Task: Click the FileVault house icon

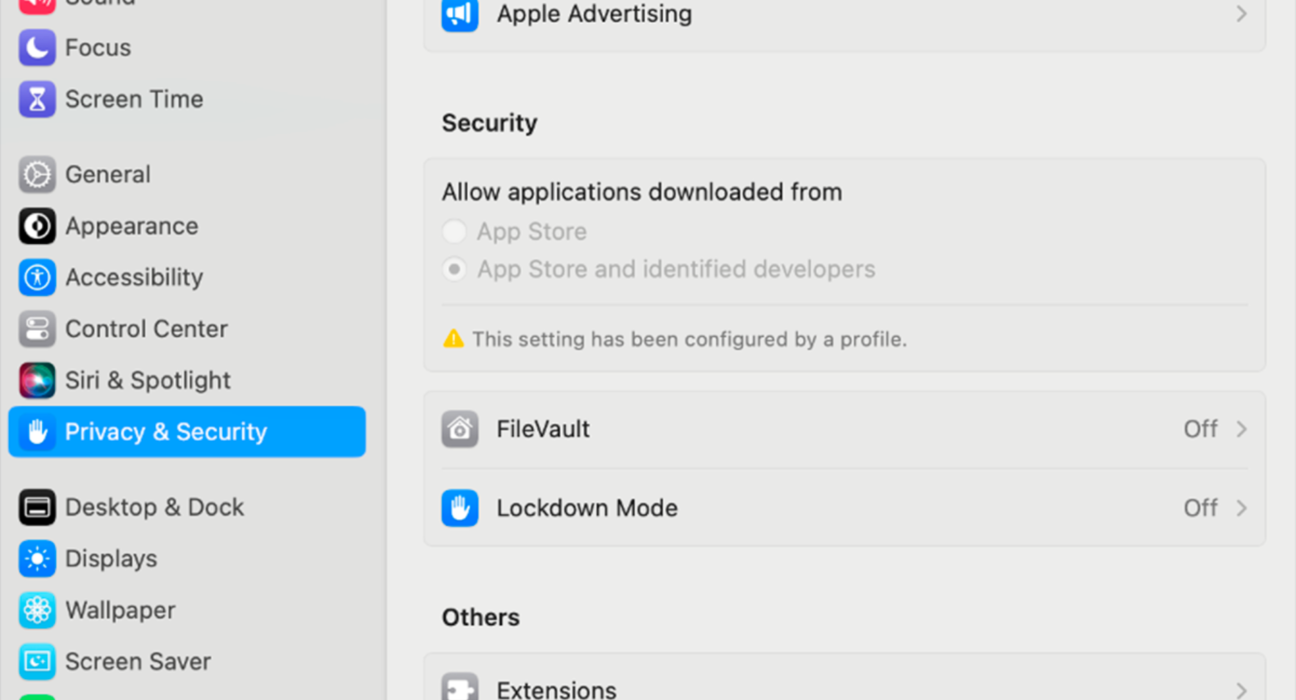Action: (460, 429)
